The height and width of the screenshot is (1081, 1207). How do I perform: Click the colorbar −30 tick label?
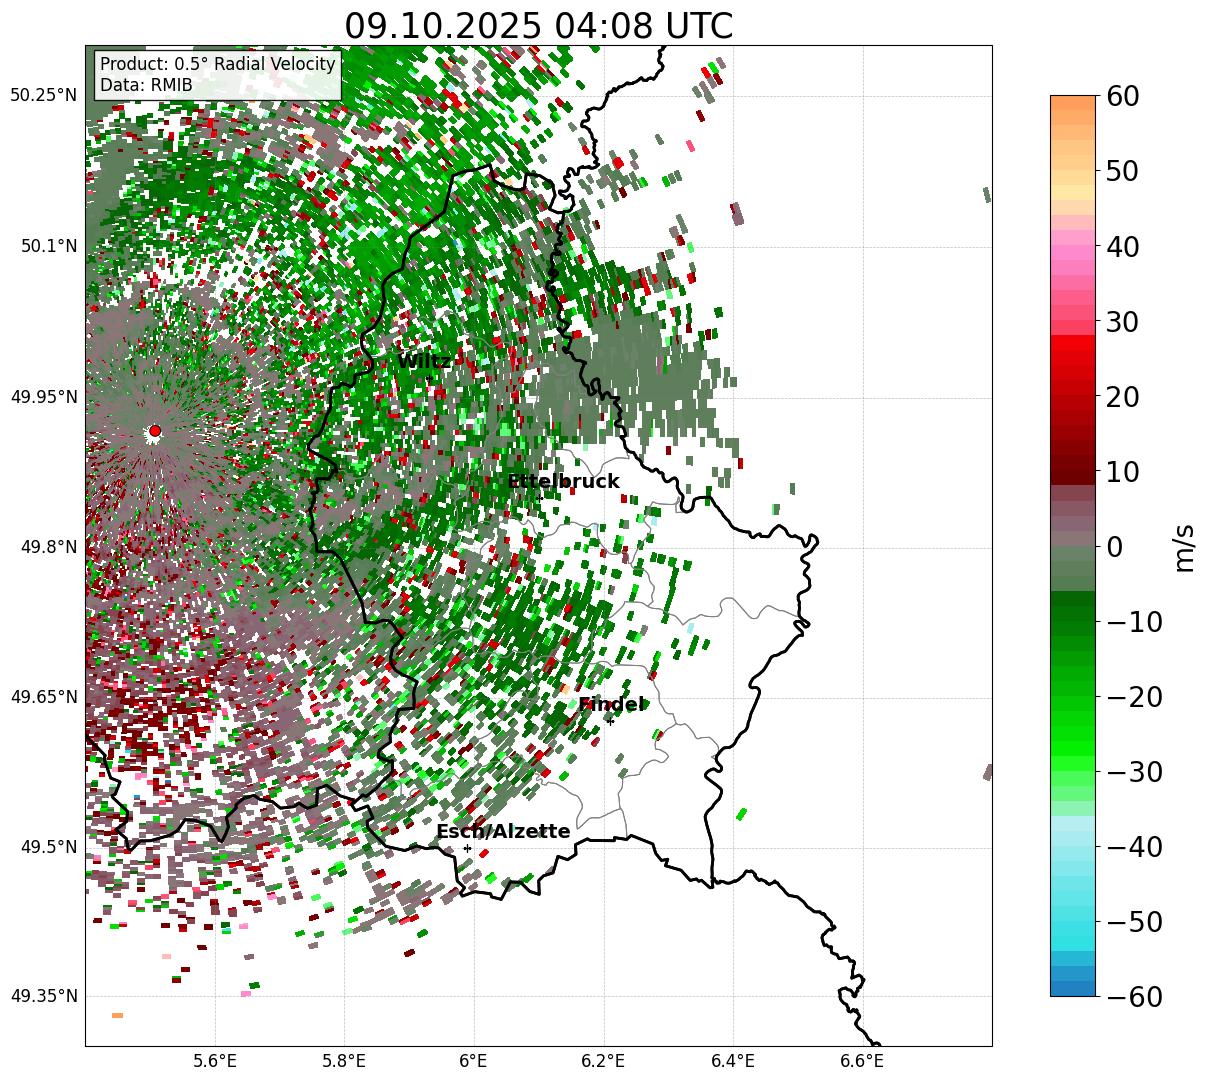(1134, 772)
